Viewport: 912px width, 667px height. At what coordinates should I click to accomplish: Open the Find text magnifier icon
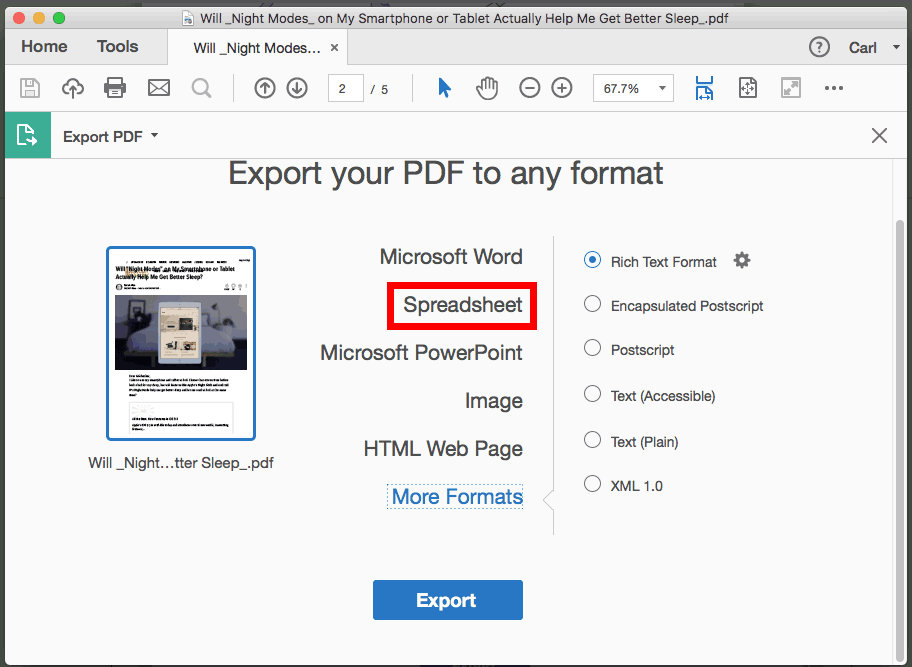tap(201, 88)
